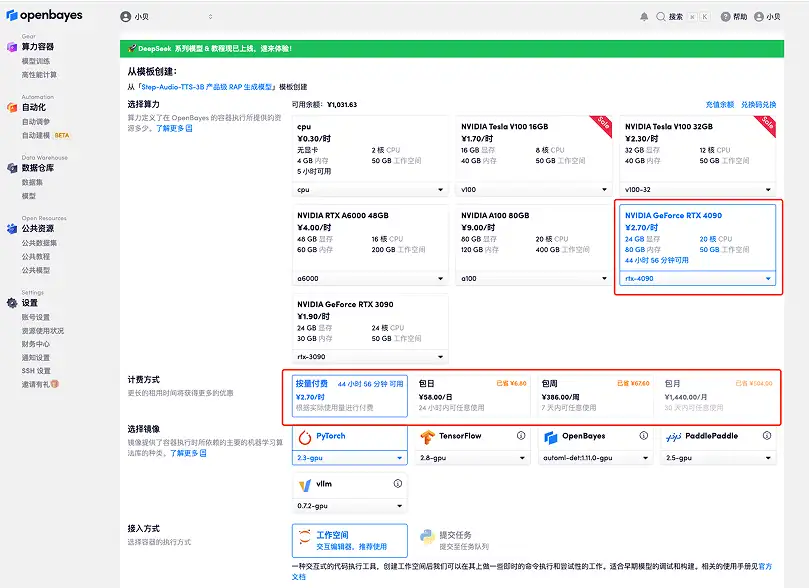
Task: Open the cpu resource dropdown
Action: pos(370,190)
